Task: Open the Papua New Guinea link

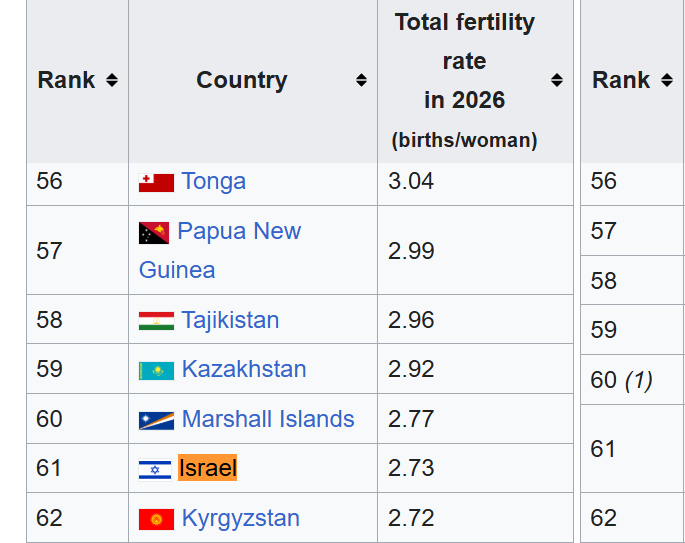Action: [220, 250]
